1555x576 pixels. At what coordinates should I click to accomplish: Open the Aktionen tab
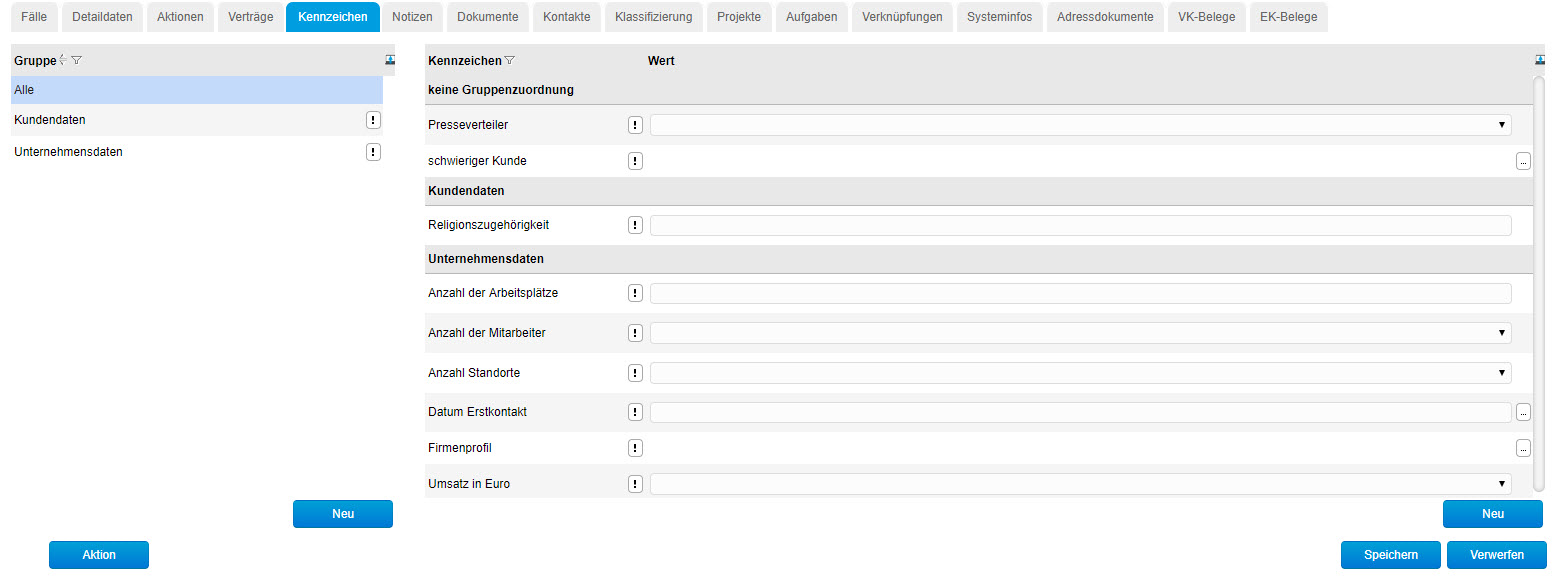coord(180,17)
